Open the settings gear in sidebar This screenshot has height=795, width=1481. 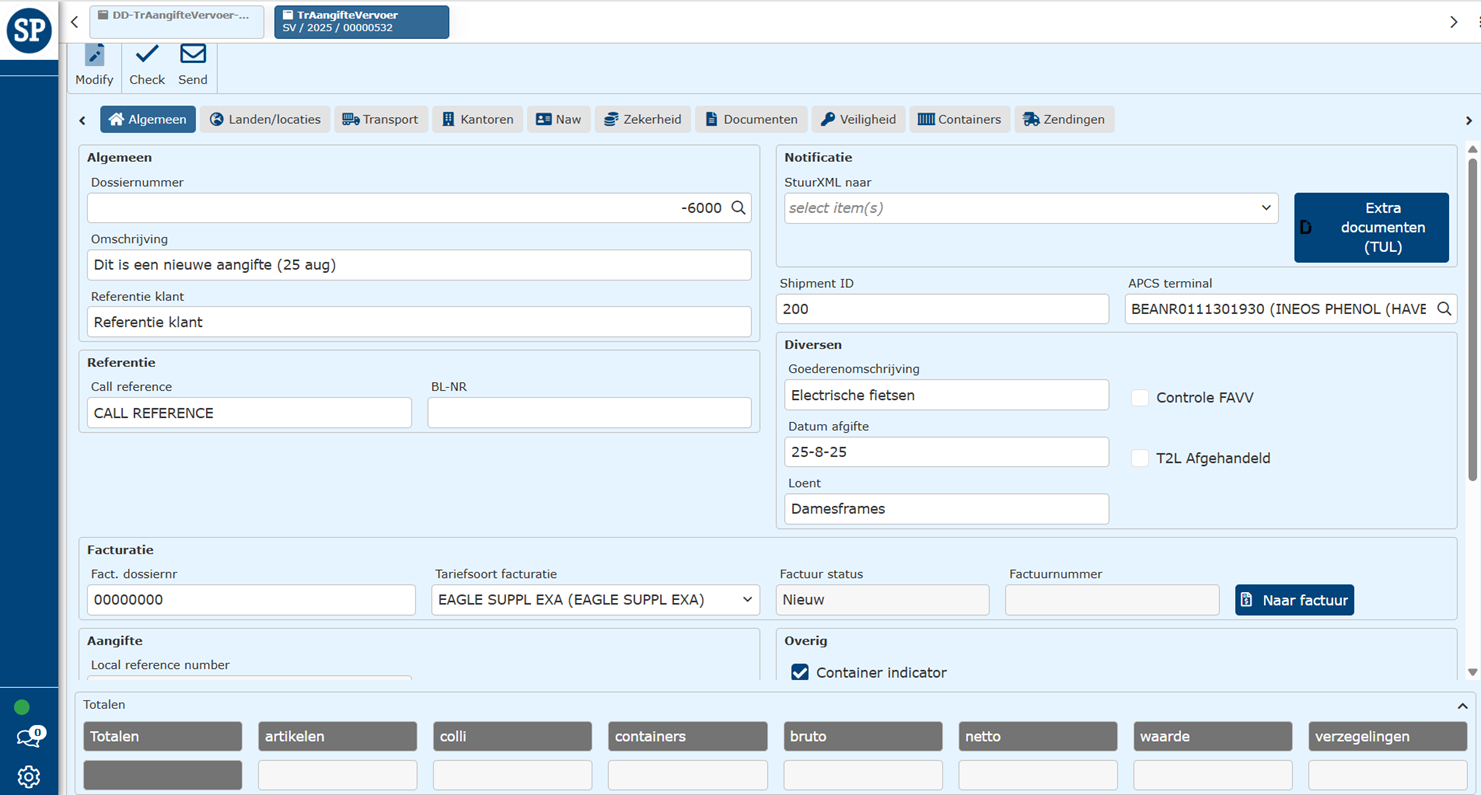click(28, 776)
